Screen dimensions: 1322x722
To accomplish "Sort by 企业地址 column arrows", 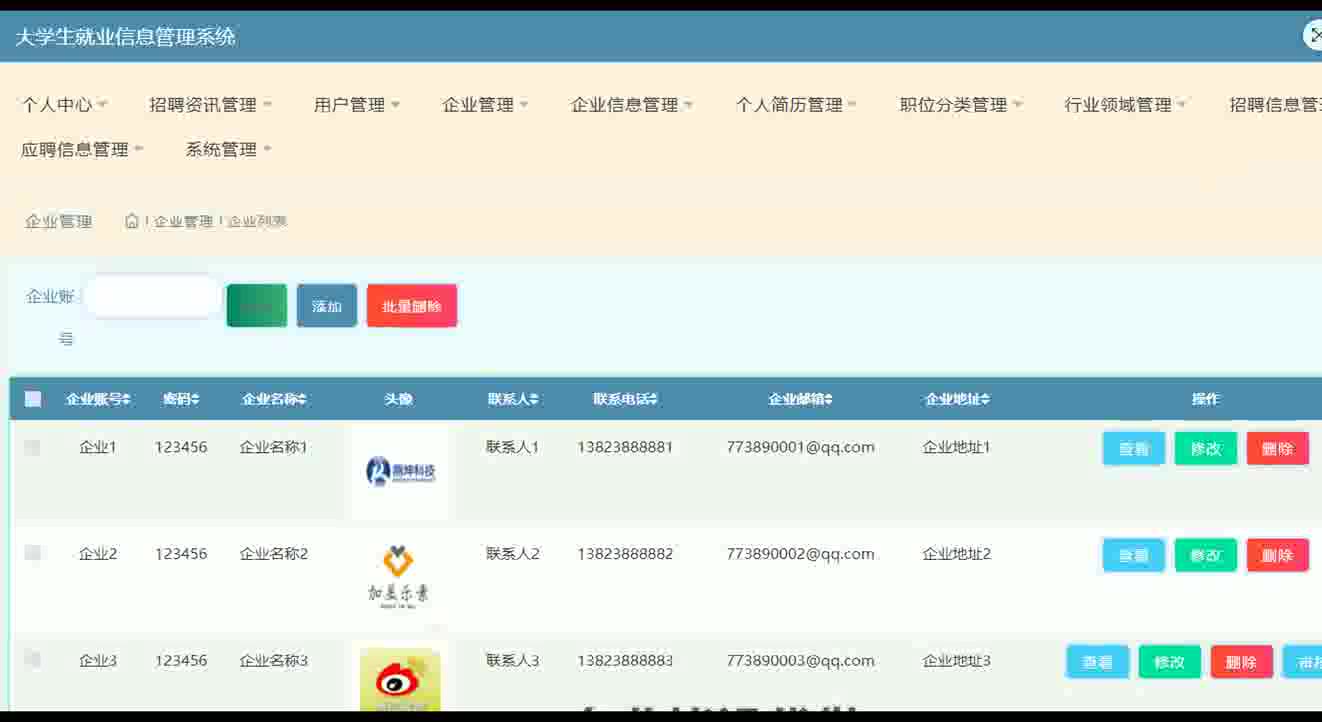I will click(985, 399).
